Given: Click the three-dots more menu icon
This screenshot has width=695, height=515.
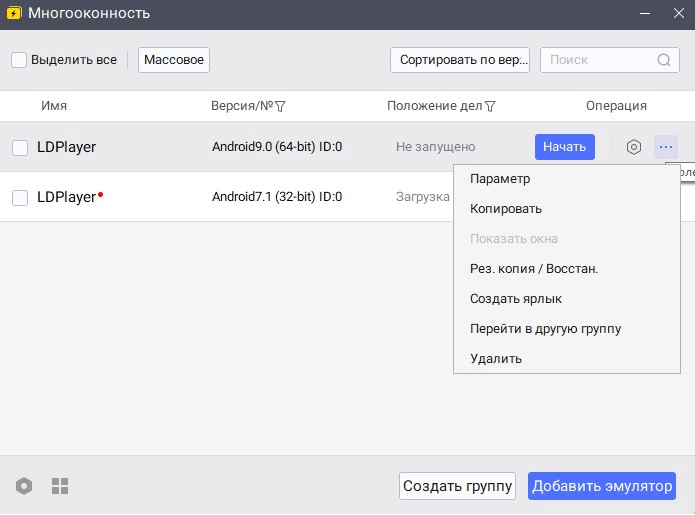Looking at the screenshot, I should click(666, 147).
